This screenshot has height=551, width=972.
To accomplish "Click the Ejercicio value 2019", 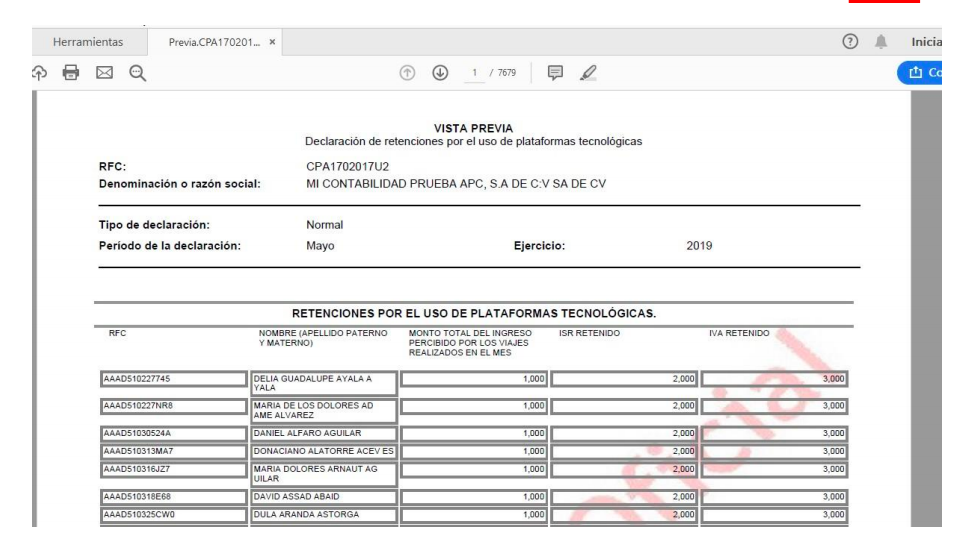I will click(x=699, y=245).
